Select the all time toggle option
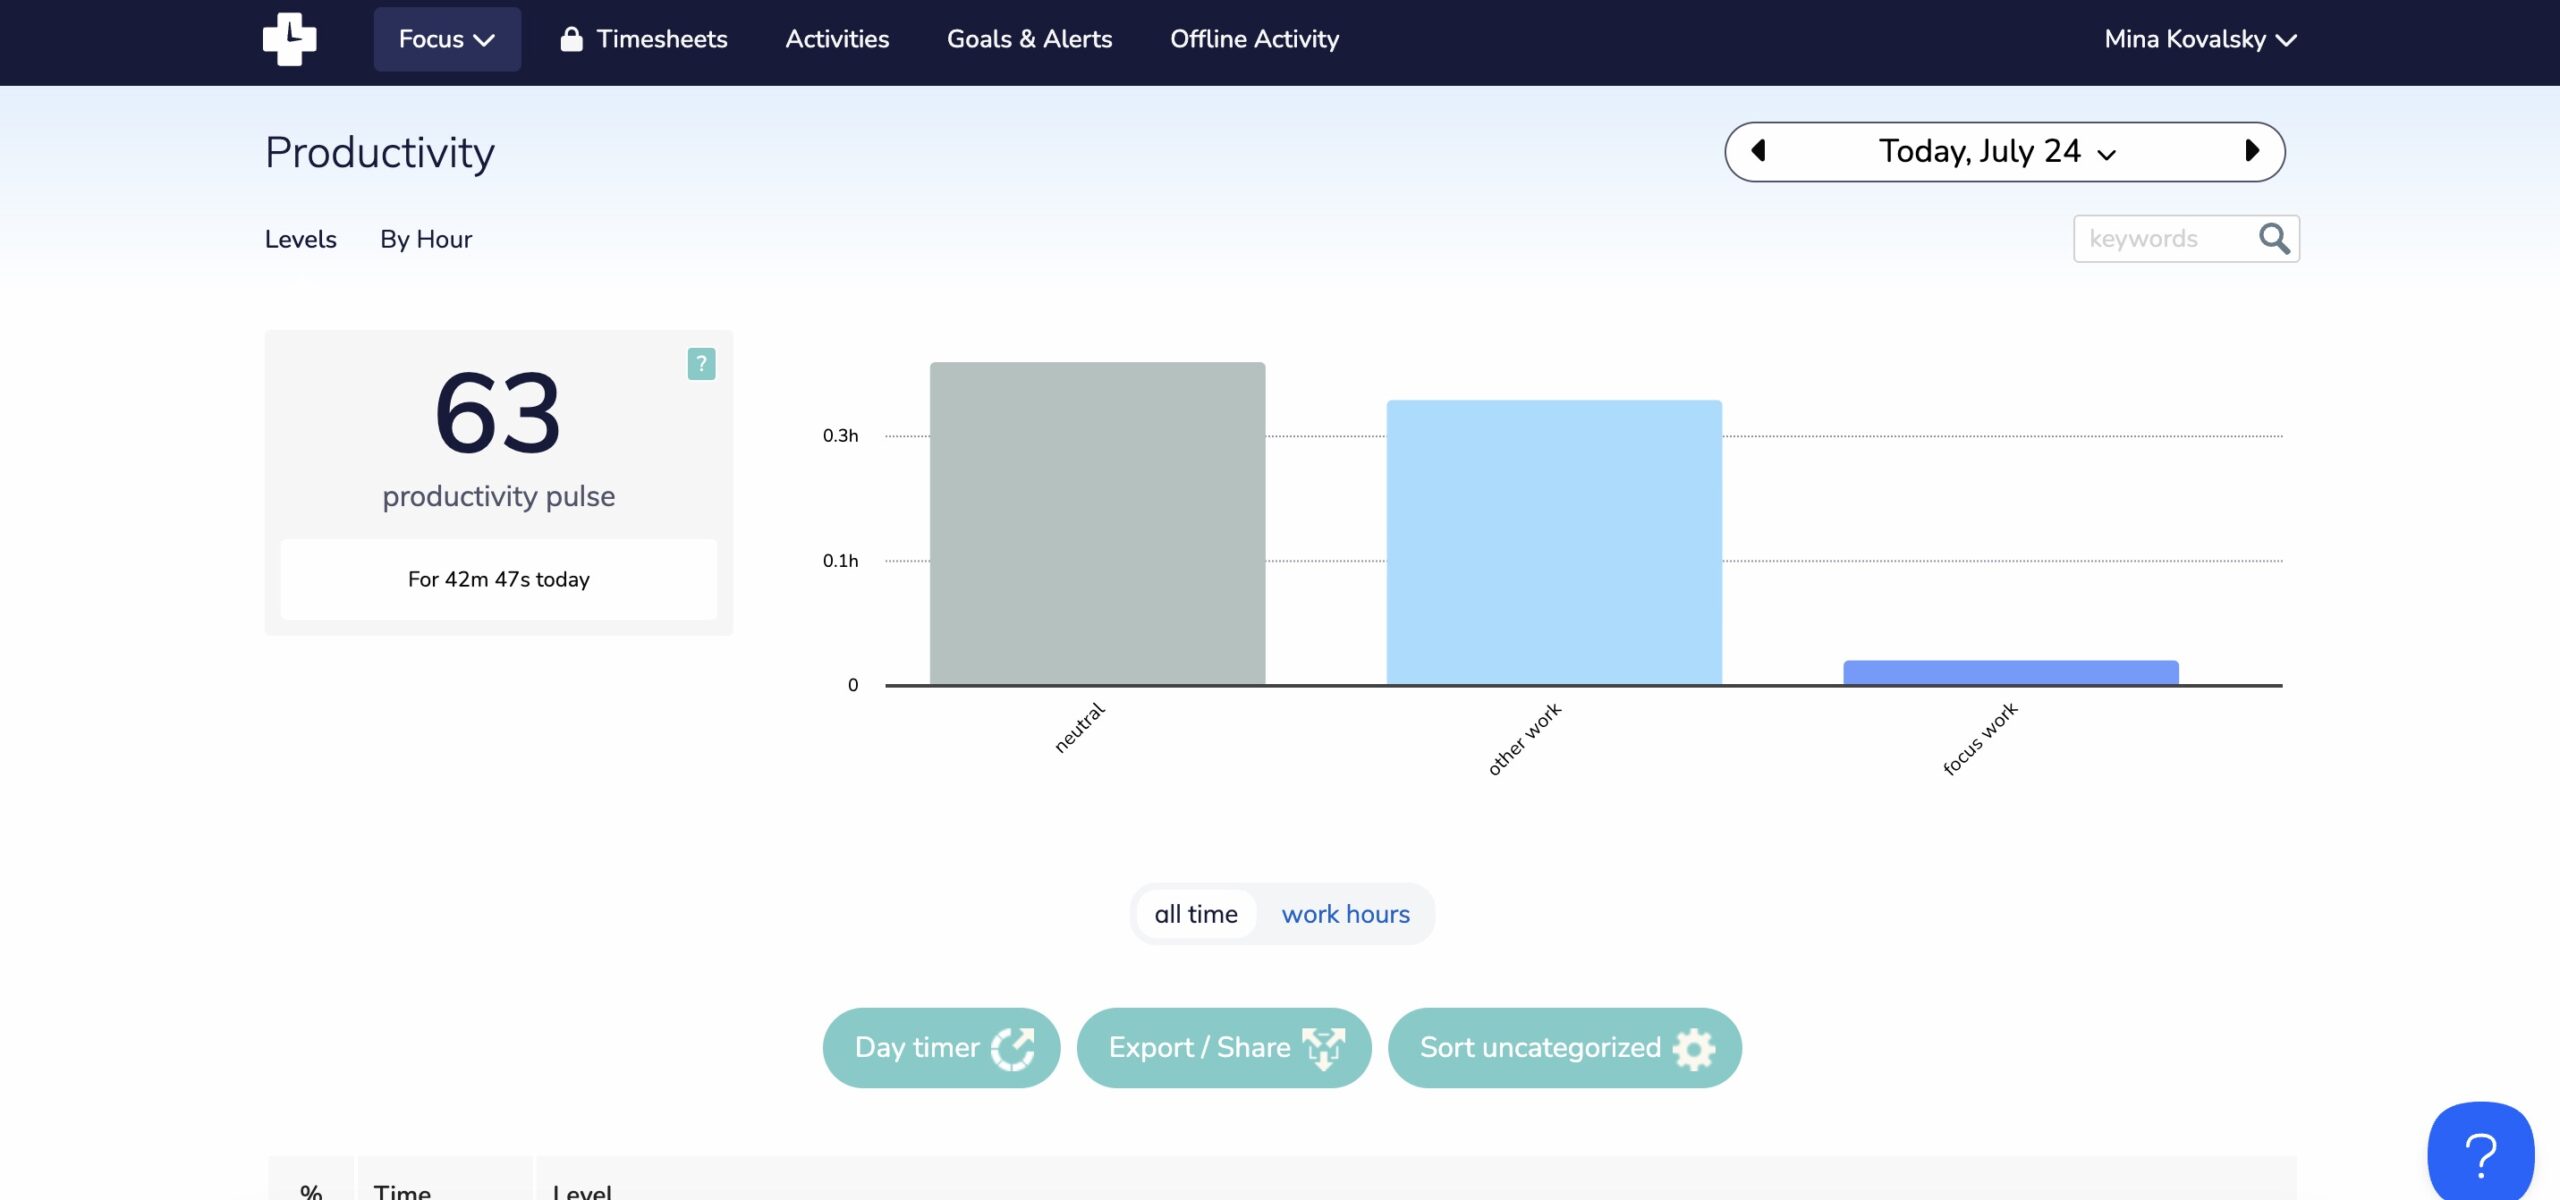 point(1196,914)
